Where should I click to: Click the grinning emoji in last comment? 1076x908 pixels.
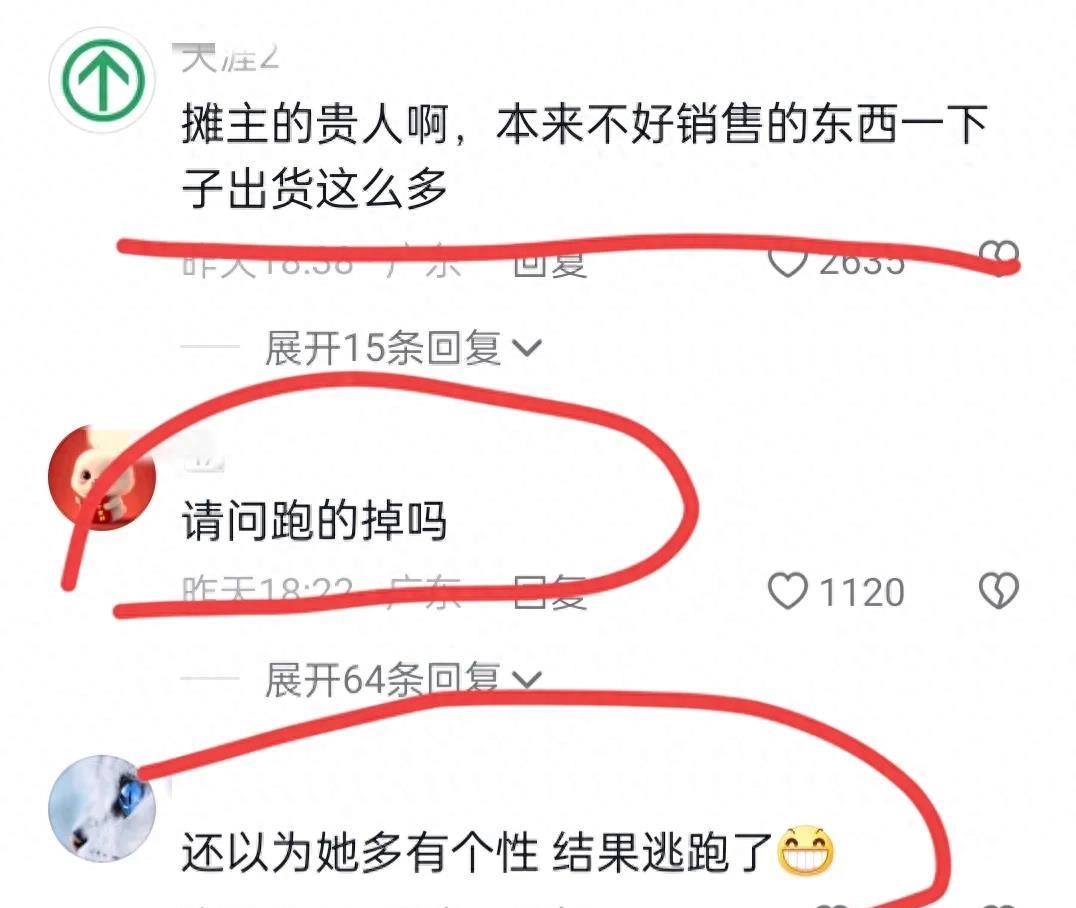click(x=806, y=851)
